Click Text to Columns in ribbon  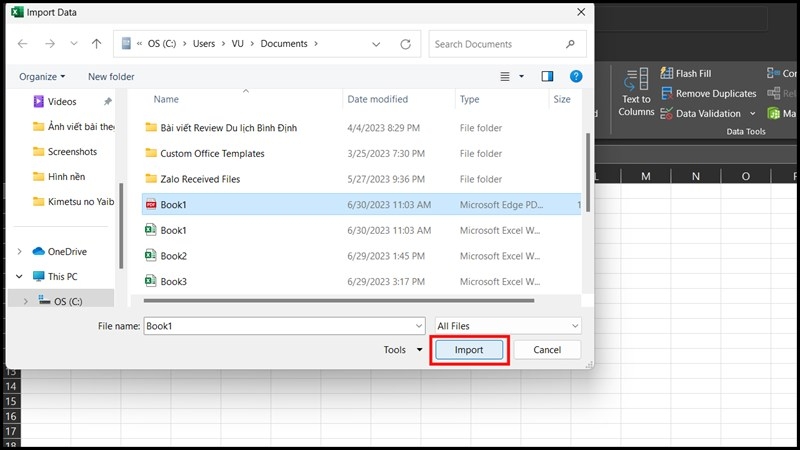[x=636, y=92]
